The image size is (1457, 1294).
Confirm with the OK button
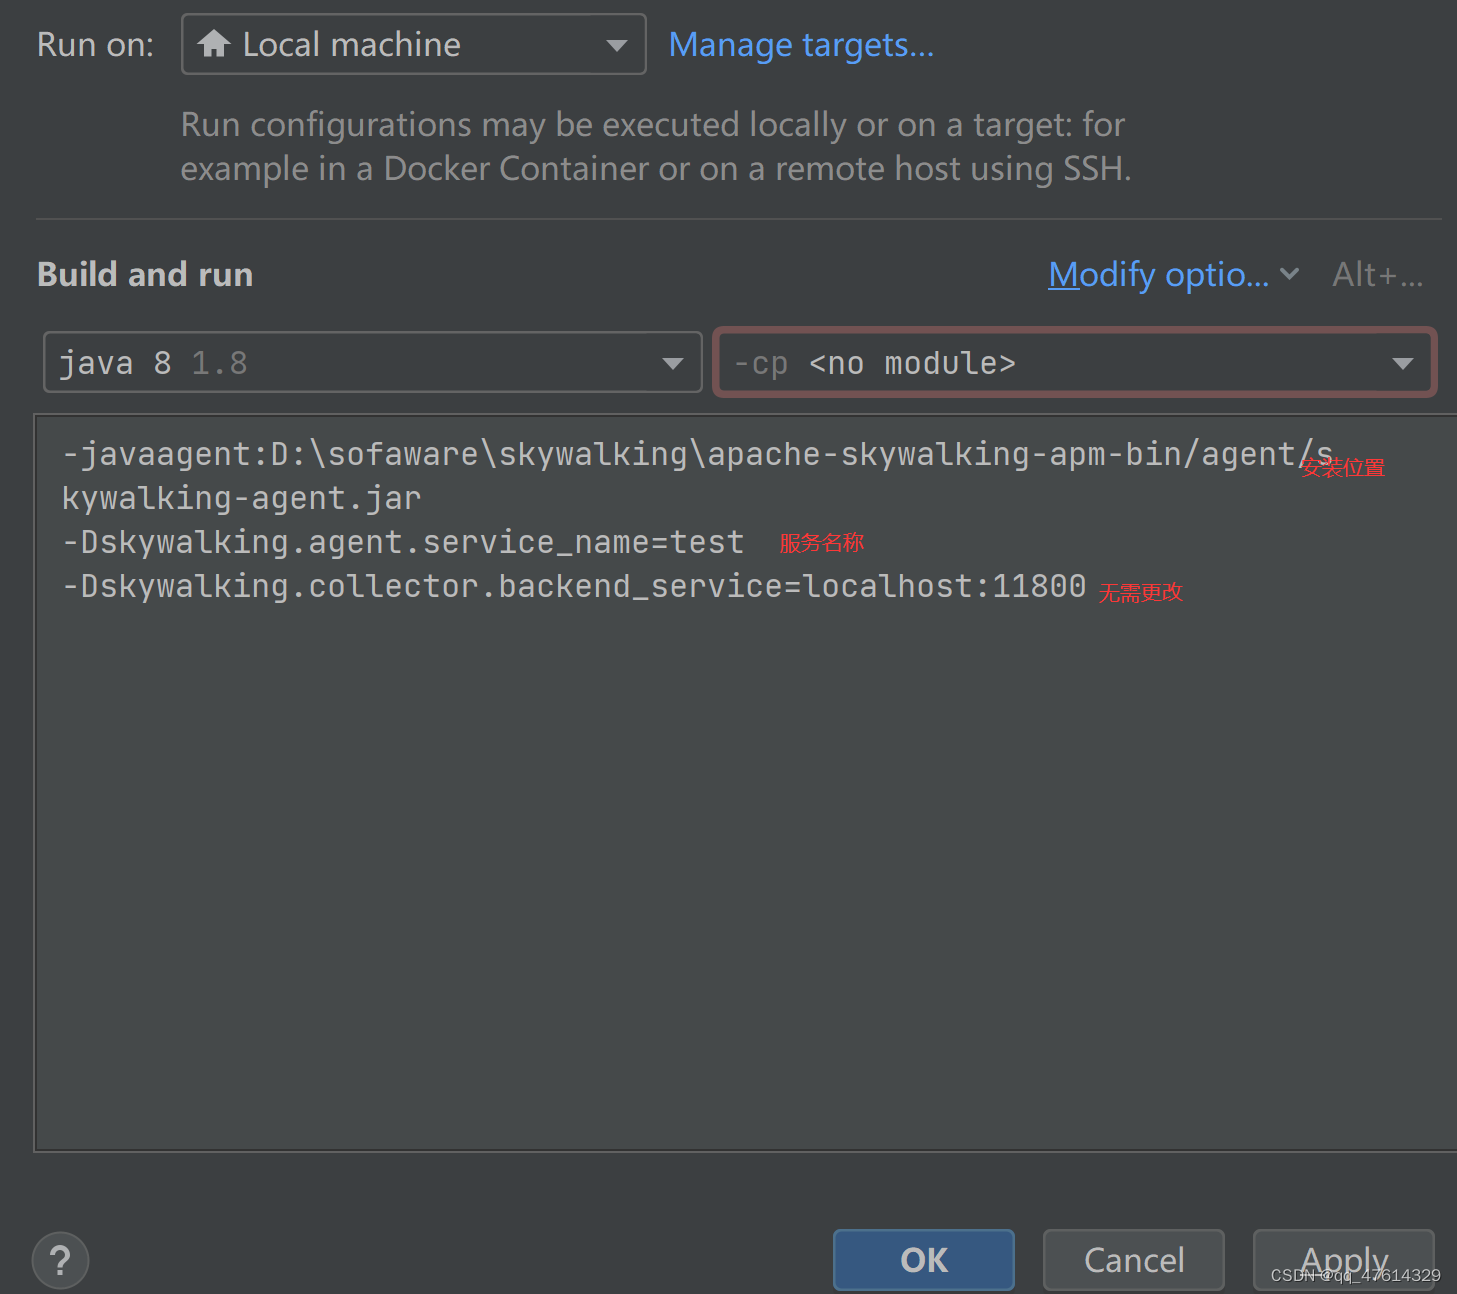point(924,1260)
